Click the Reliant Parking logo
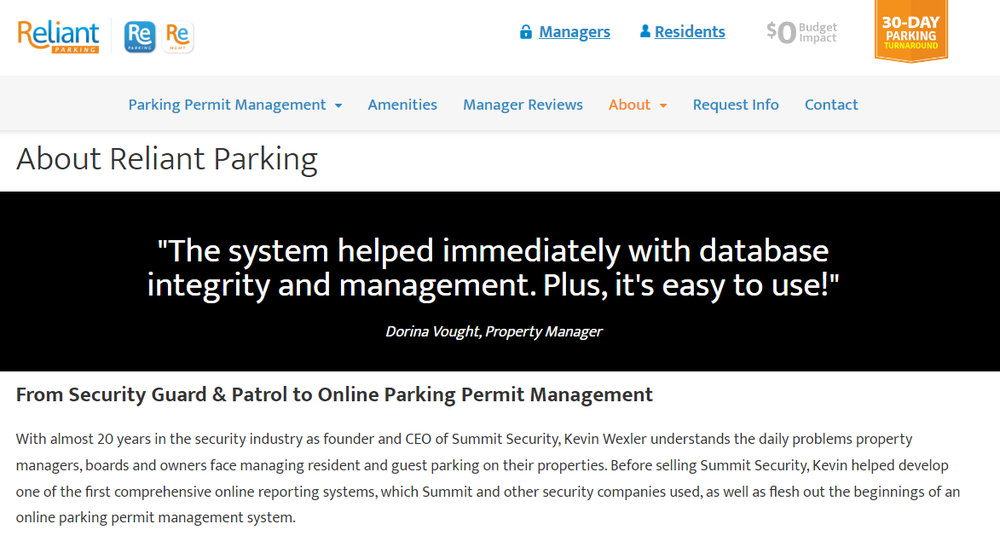The height and width of the screenshot is (534, 1000). (x=58, y=37)
